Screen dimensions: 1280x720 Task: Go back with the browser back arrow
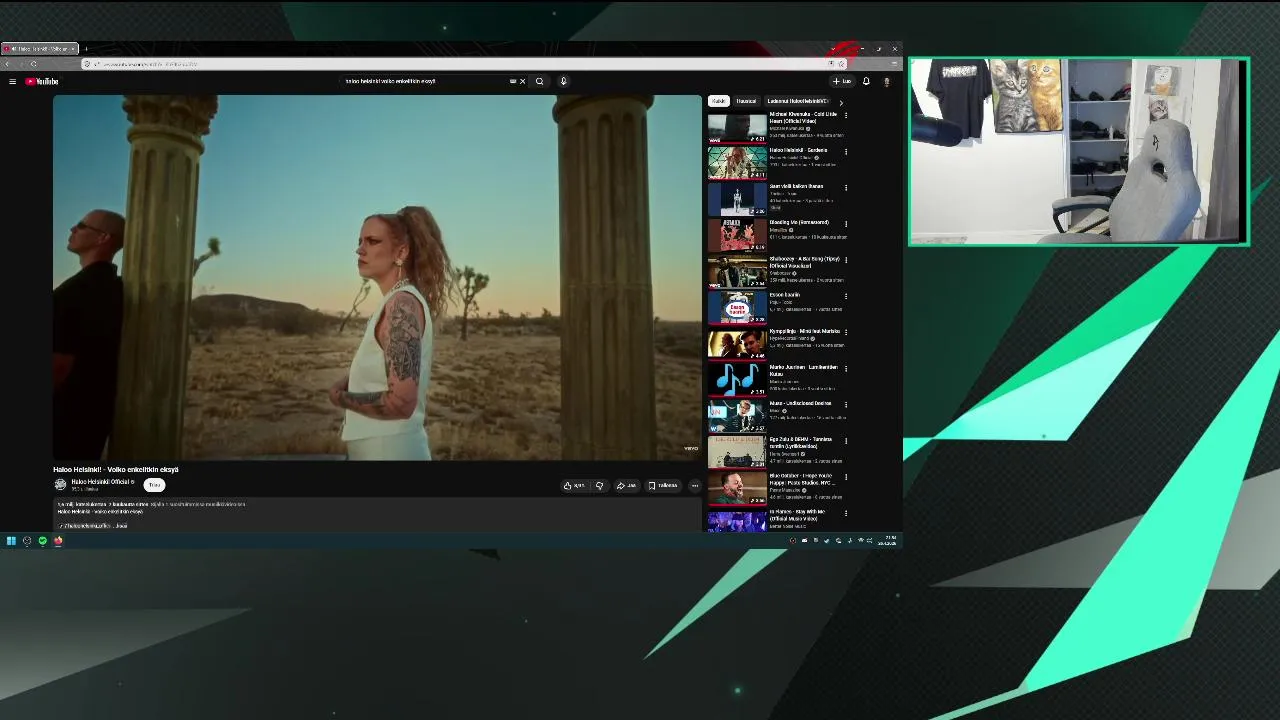[9, 64]
